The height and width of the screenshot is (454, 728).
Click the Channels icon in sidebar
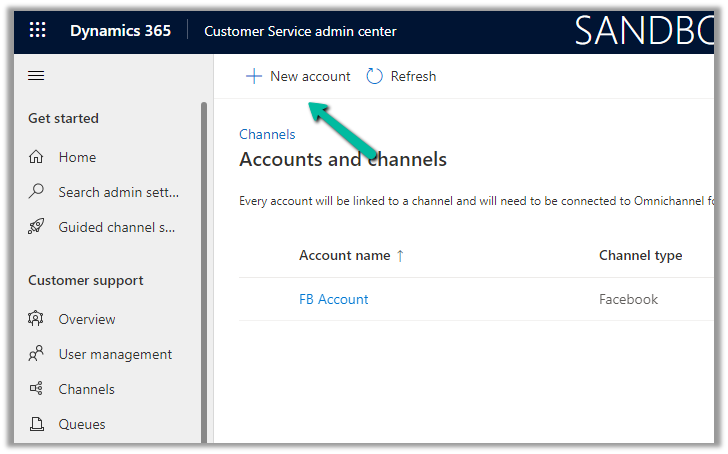click(x=37, y=389)
